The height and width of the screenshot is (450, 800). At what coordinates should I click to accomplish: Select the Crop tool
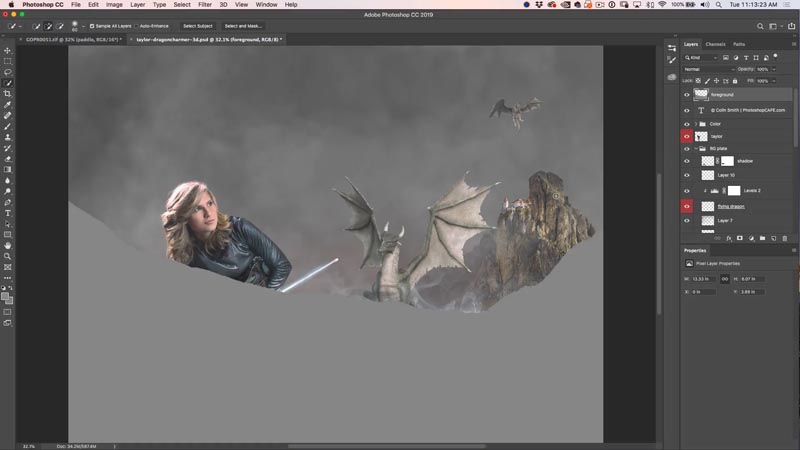8,94
